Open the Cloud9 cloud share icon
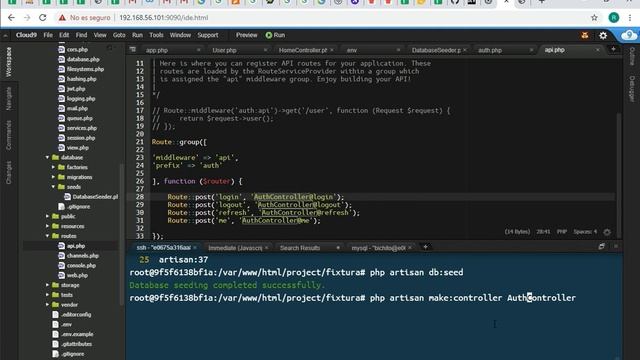640x360 pixels. click(629, 36)
